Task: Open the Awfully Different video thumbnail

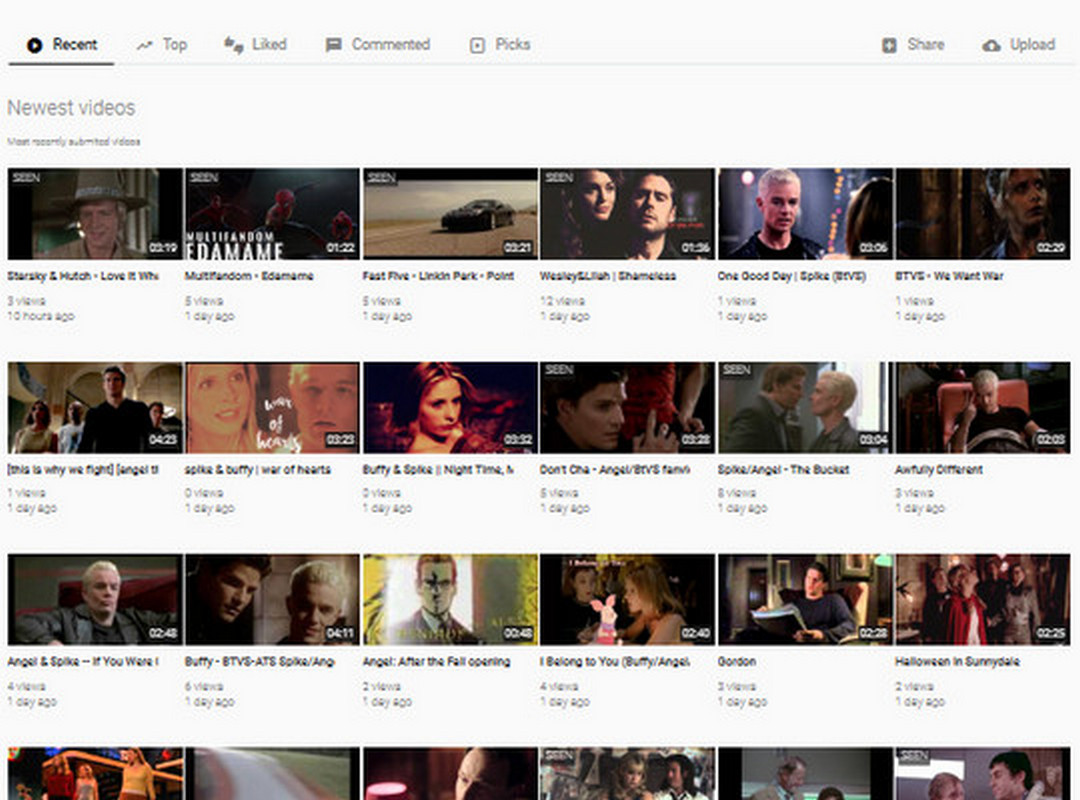Action: (x=982, y=407)
